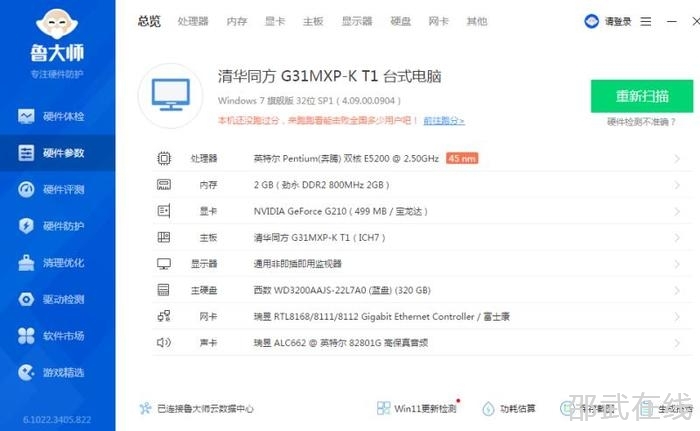Switch to the 硬盘 tab
Screen dimensions: 700x431
tap(400, 21)
